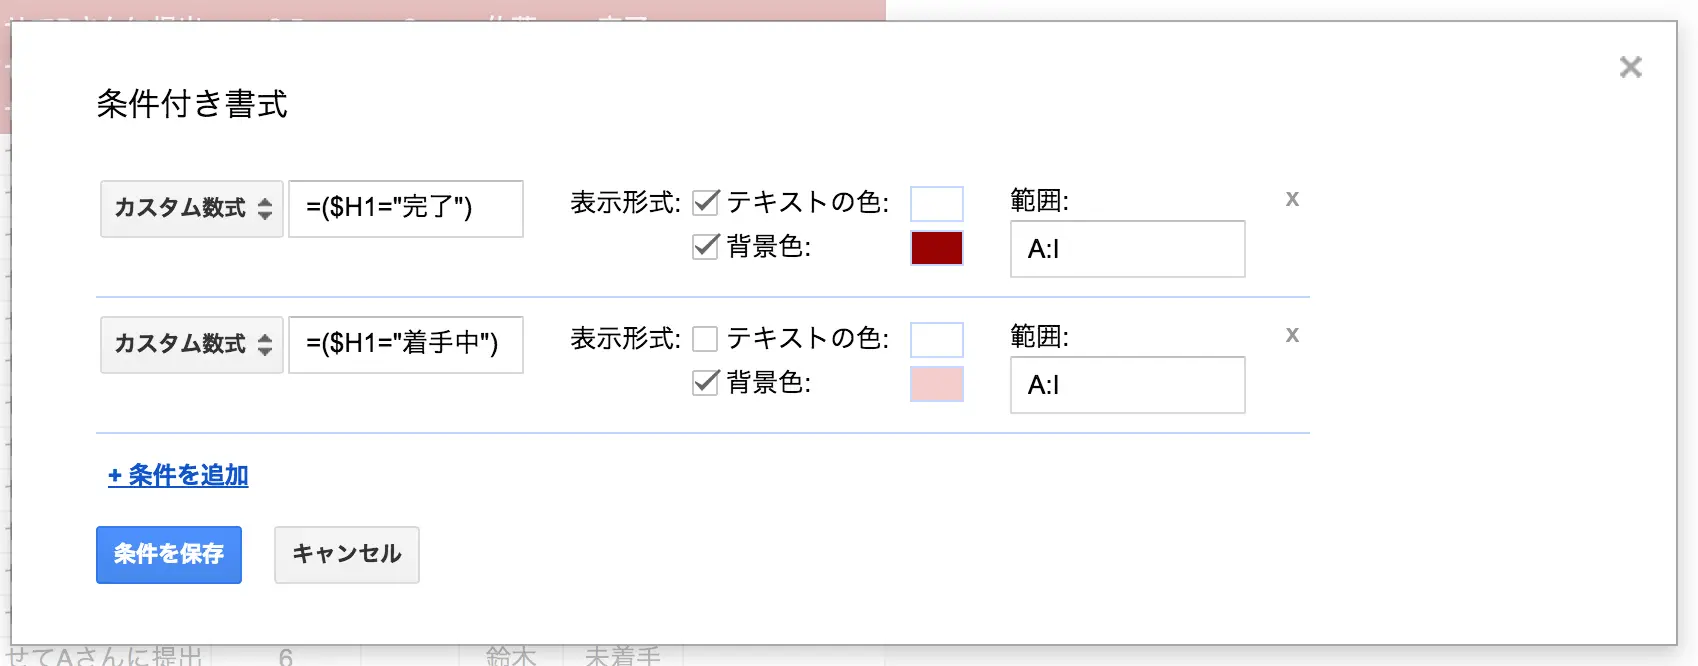Open the light pink background color swatch
The image size is (1698, 666).
click(937, 384)
